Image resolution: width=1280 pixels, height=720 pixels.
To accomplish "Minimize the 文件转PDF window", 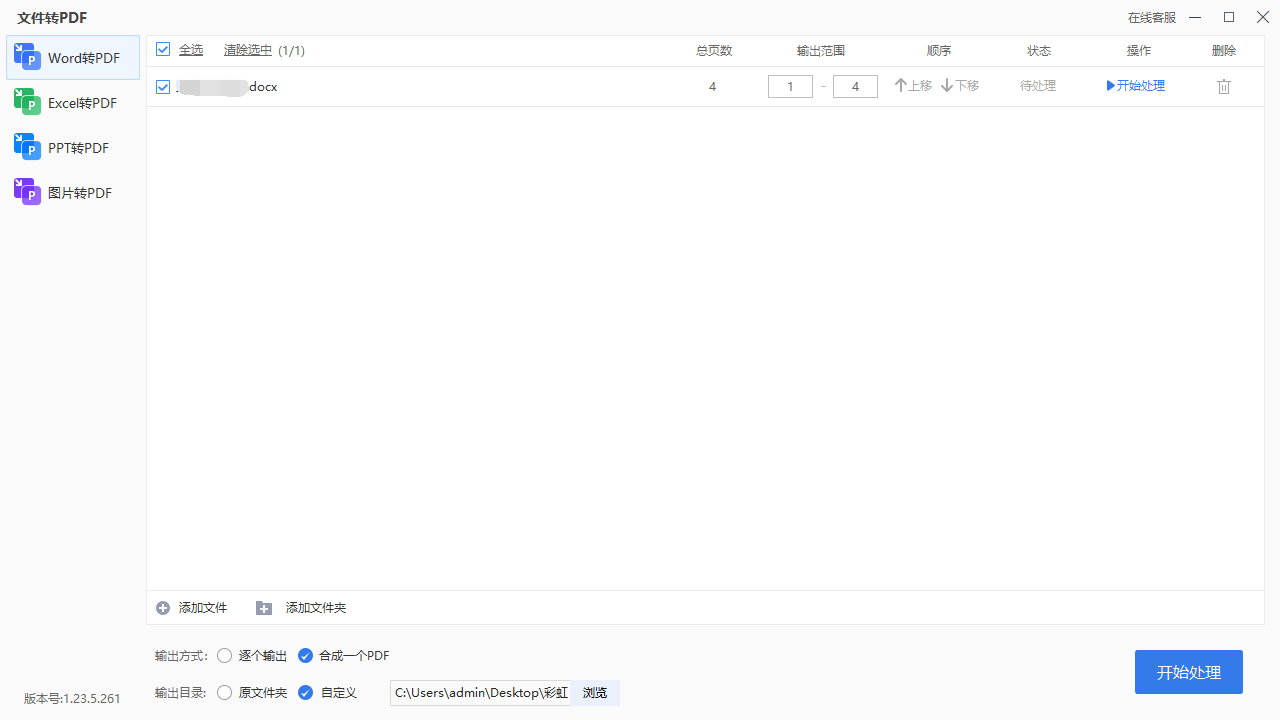I will [1195, 18].
